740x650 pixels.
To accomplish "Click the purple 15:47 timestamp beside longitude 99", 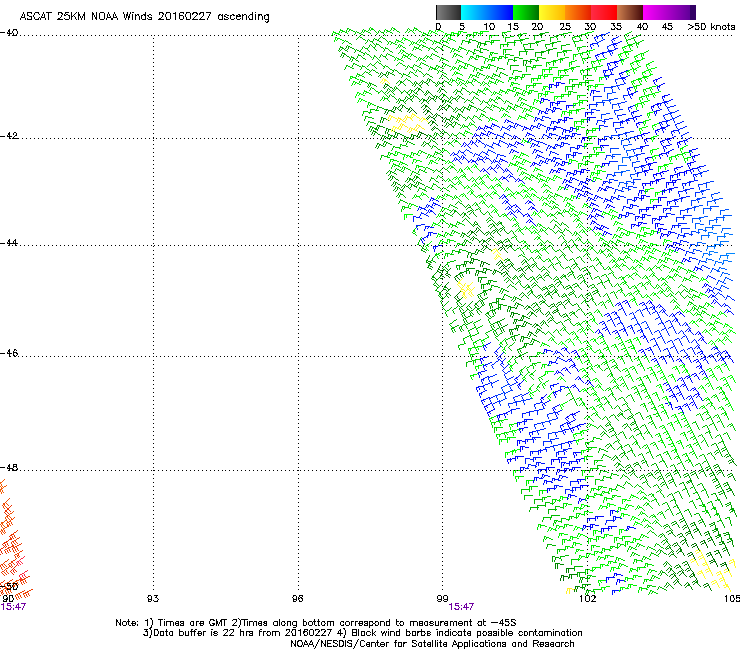I will (x=461, y=607).
